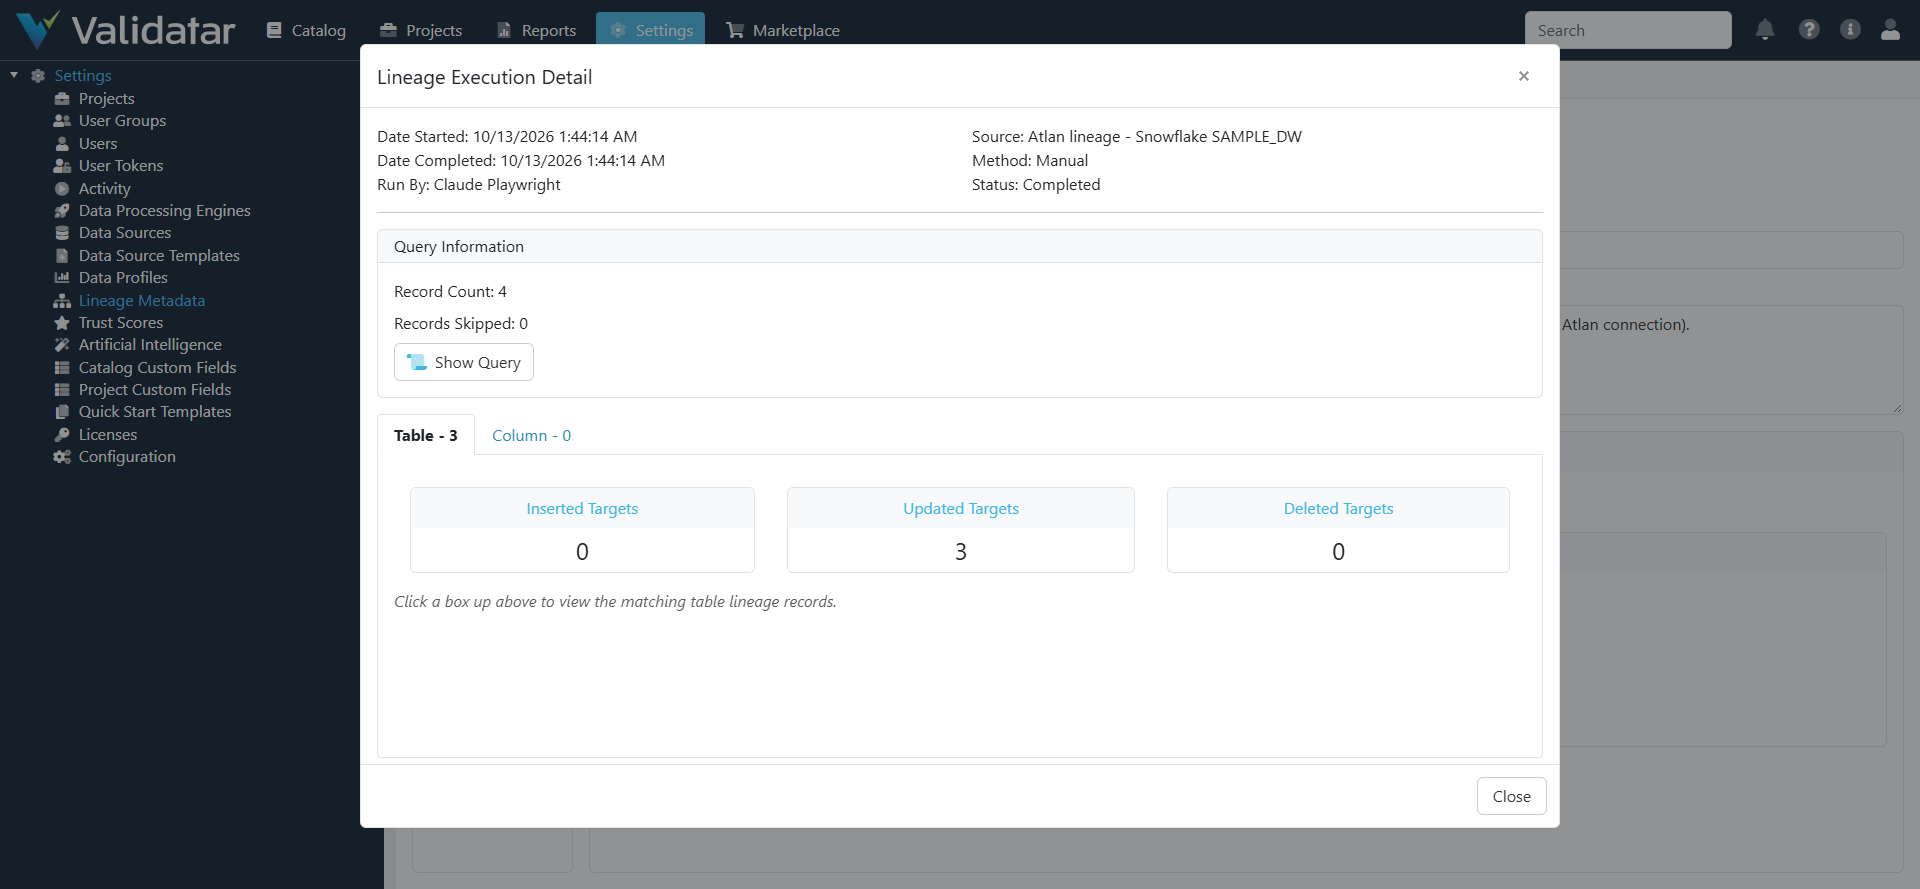Click the Artificial Intelligence wand icon
The image size is (1920, 889).
[x=62, y=345]
